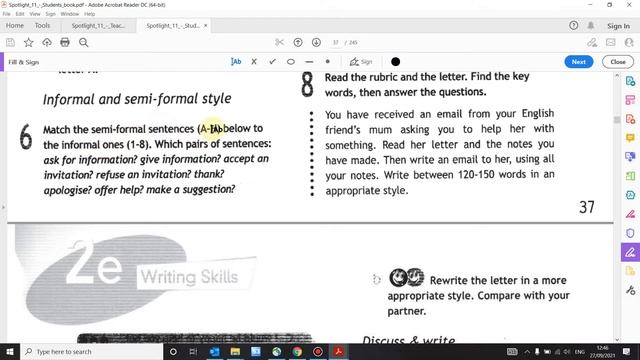Go to previous page arrow

pos(298,42)
